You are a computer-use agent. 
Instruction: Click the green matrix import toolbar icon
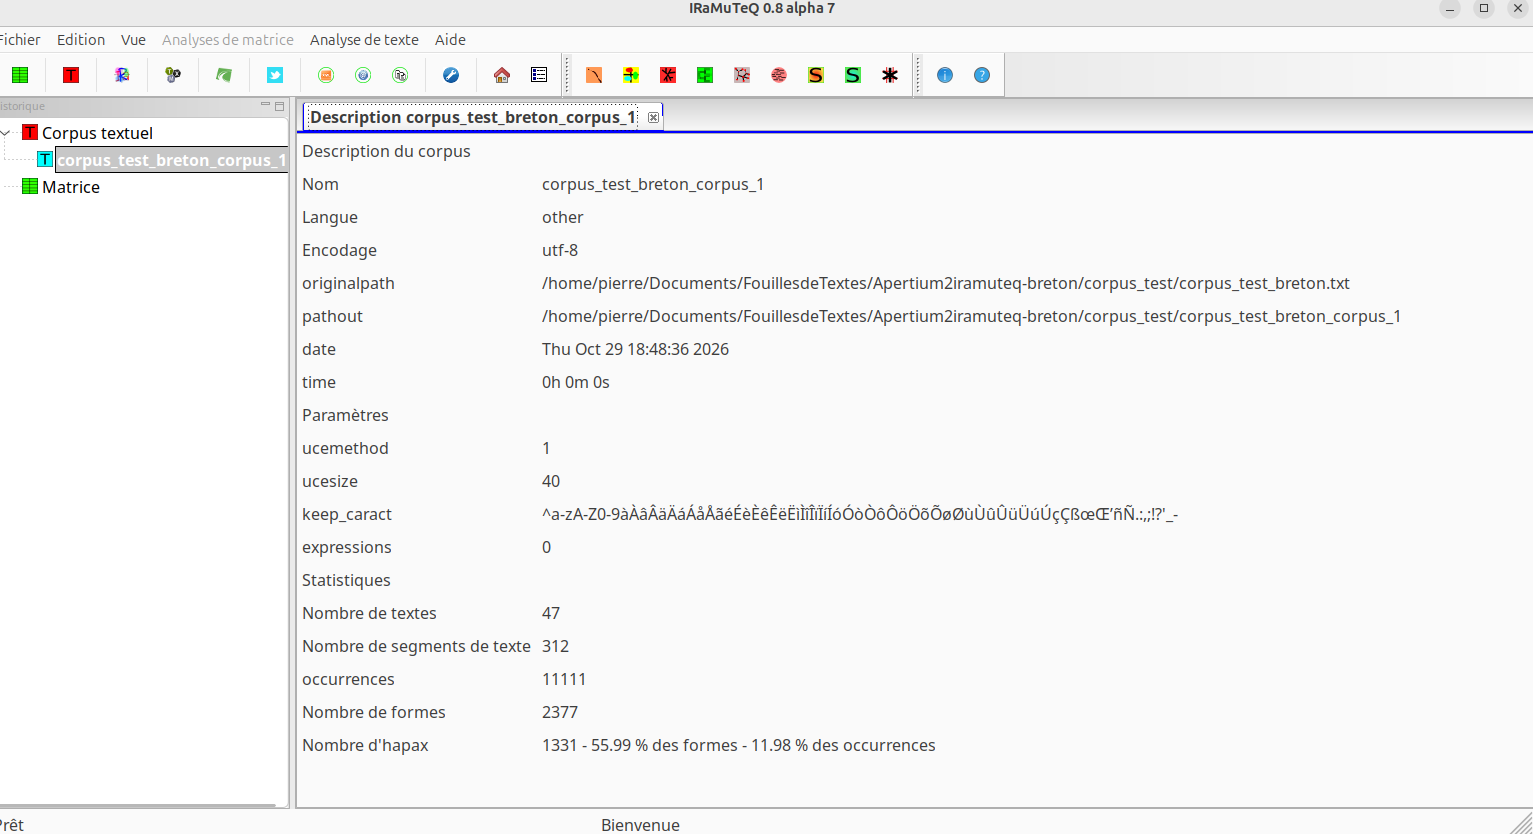[x=20, y=75]
